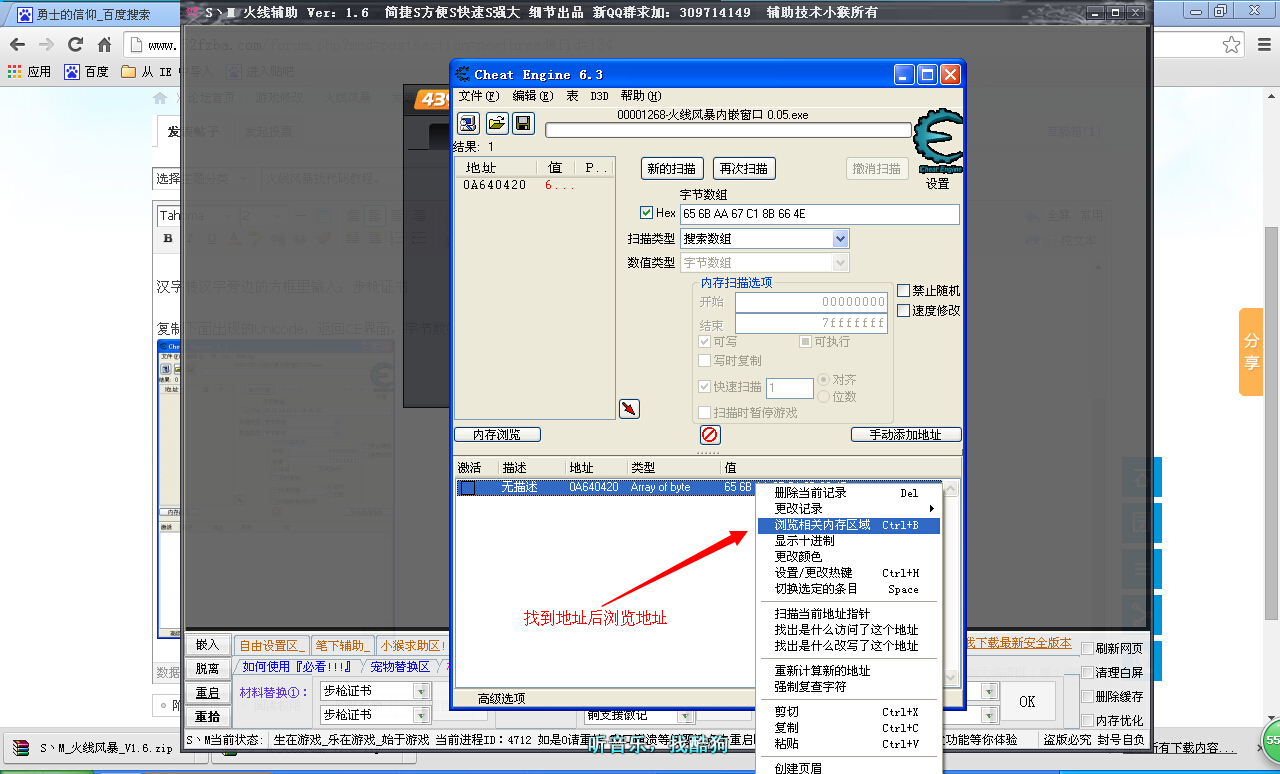
Task: Click the hex byte array input field
Action: pos(818,215)
